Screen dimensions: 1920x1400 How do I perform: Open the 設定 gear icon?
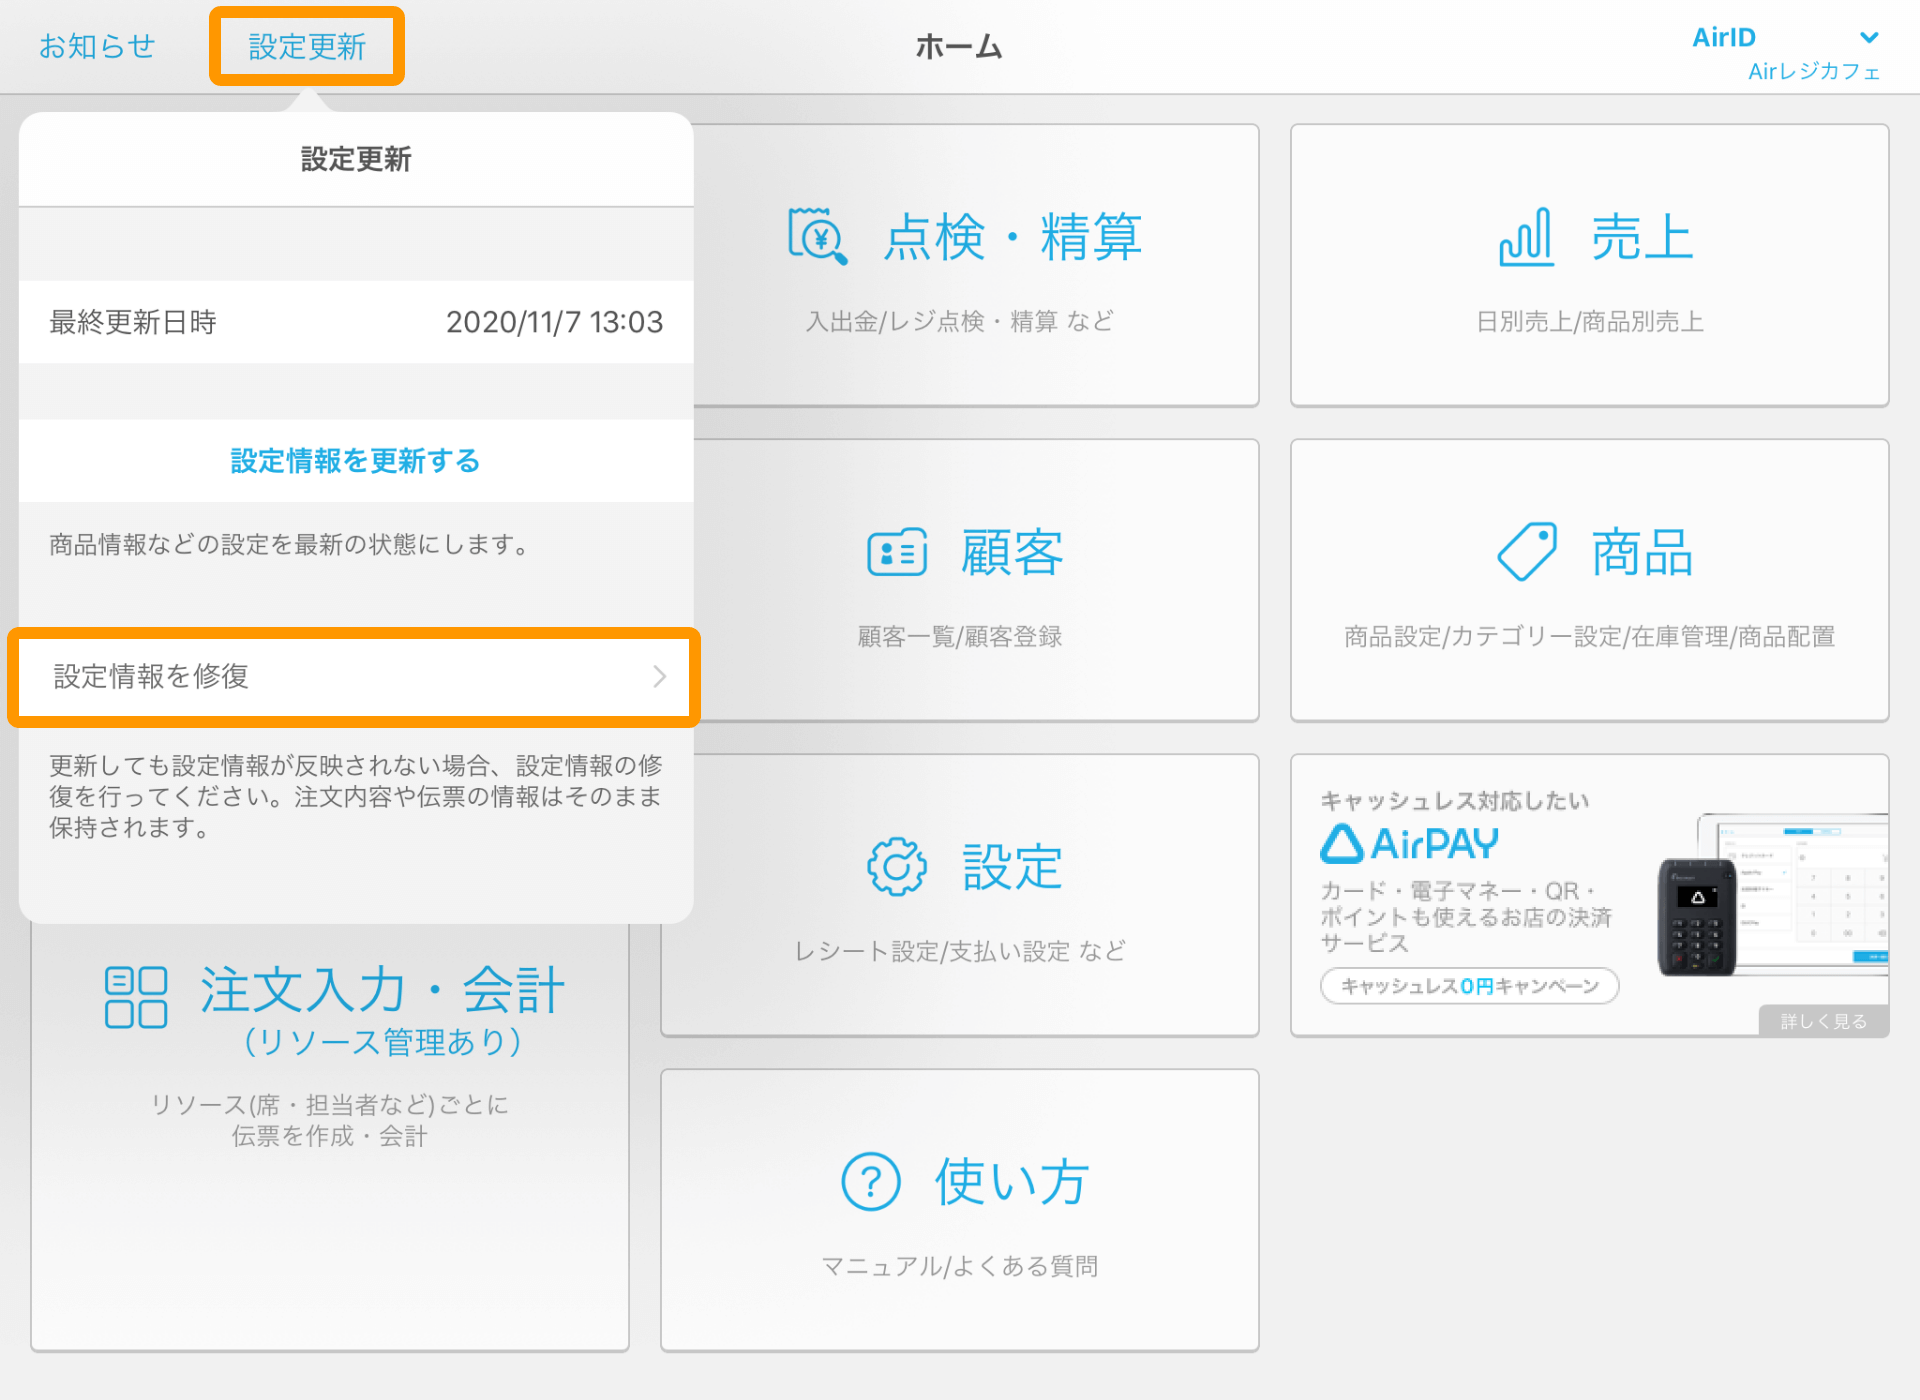(x=897, y=867)
